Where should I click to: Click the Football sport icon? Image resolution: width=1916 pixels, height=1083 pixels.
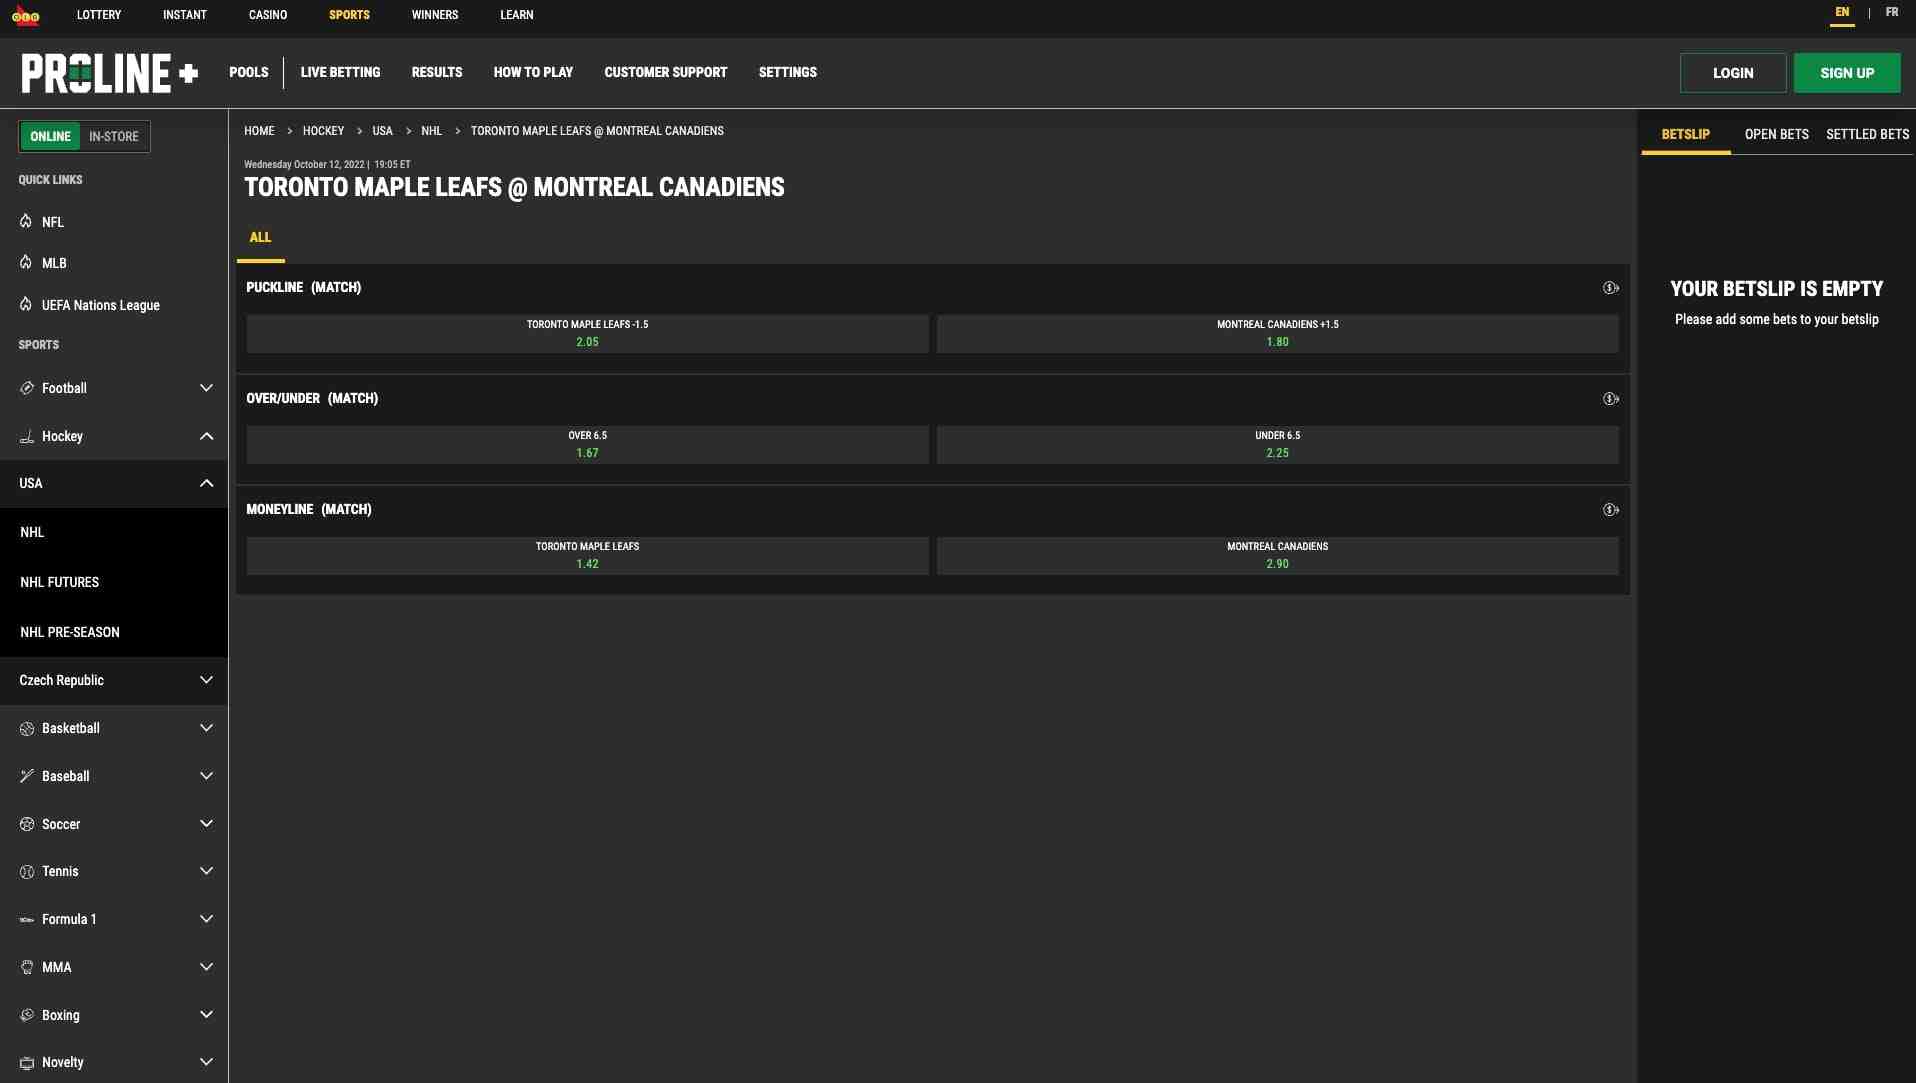point(27,388)
